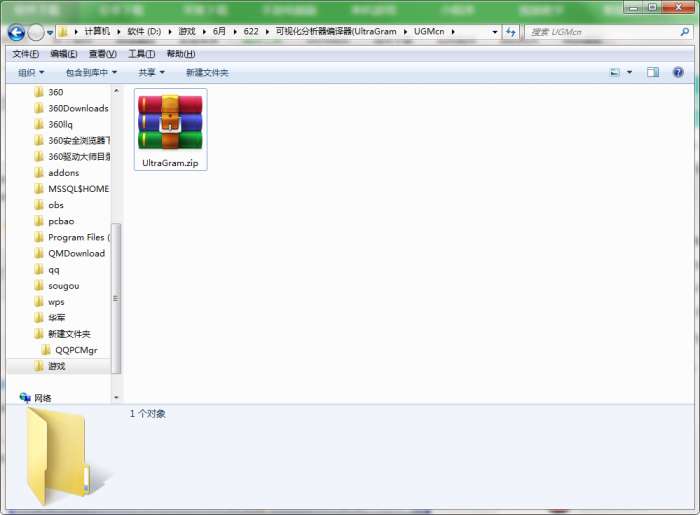The height and width of the screenshot is (515, 700).
Task: Expand the address bar history dropdown
Action: coord(494,32)
